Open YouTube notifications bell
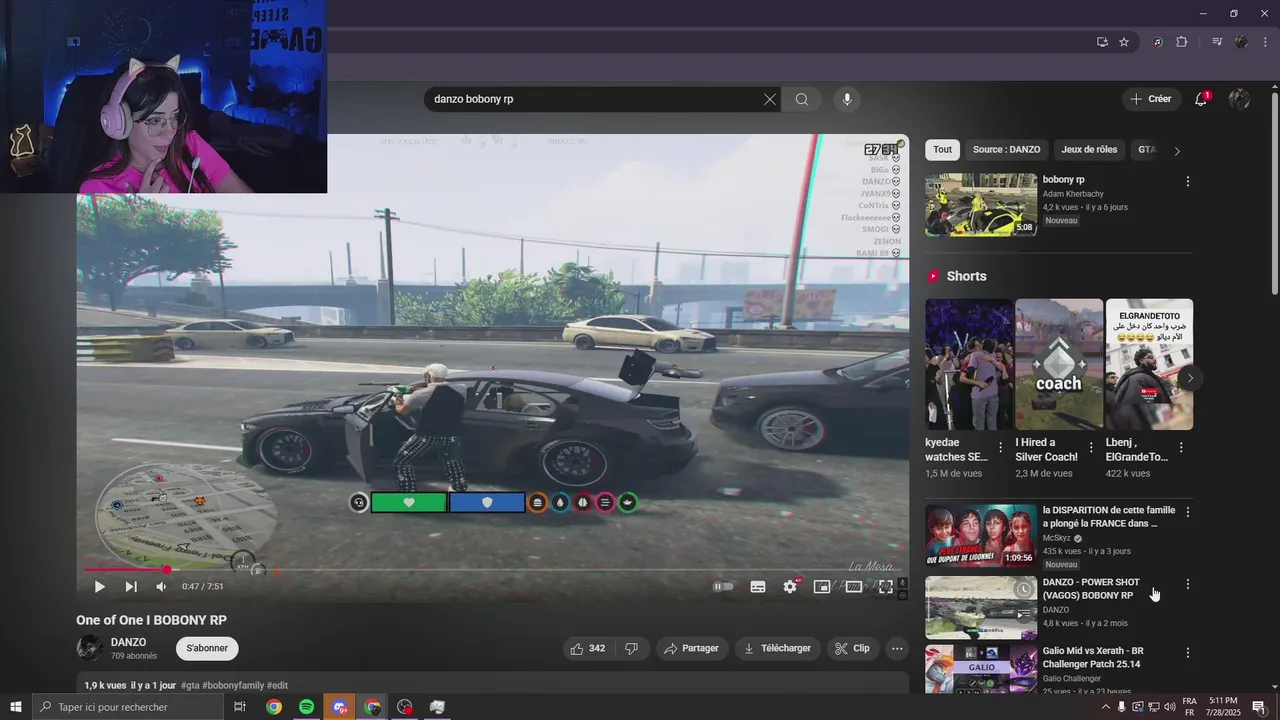 [1201, 99]
